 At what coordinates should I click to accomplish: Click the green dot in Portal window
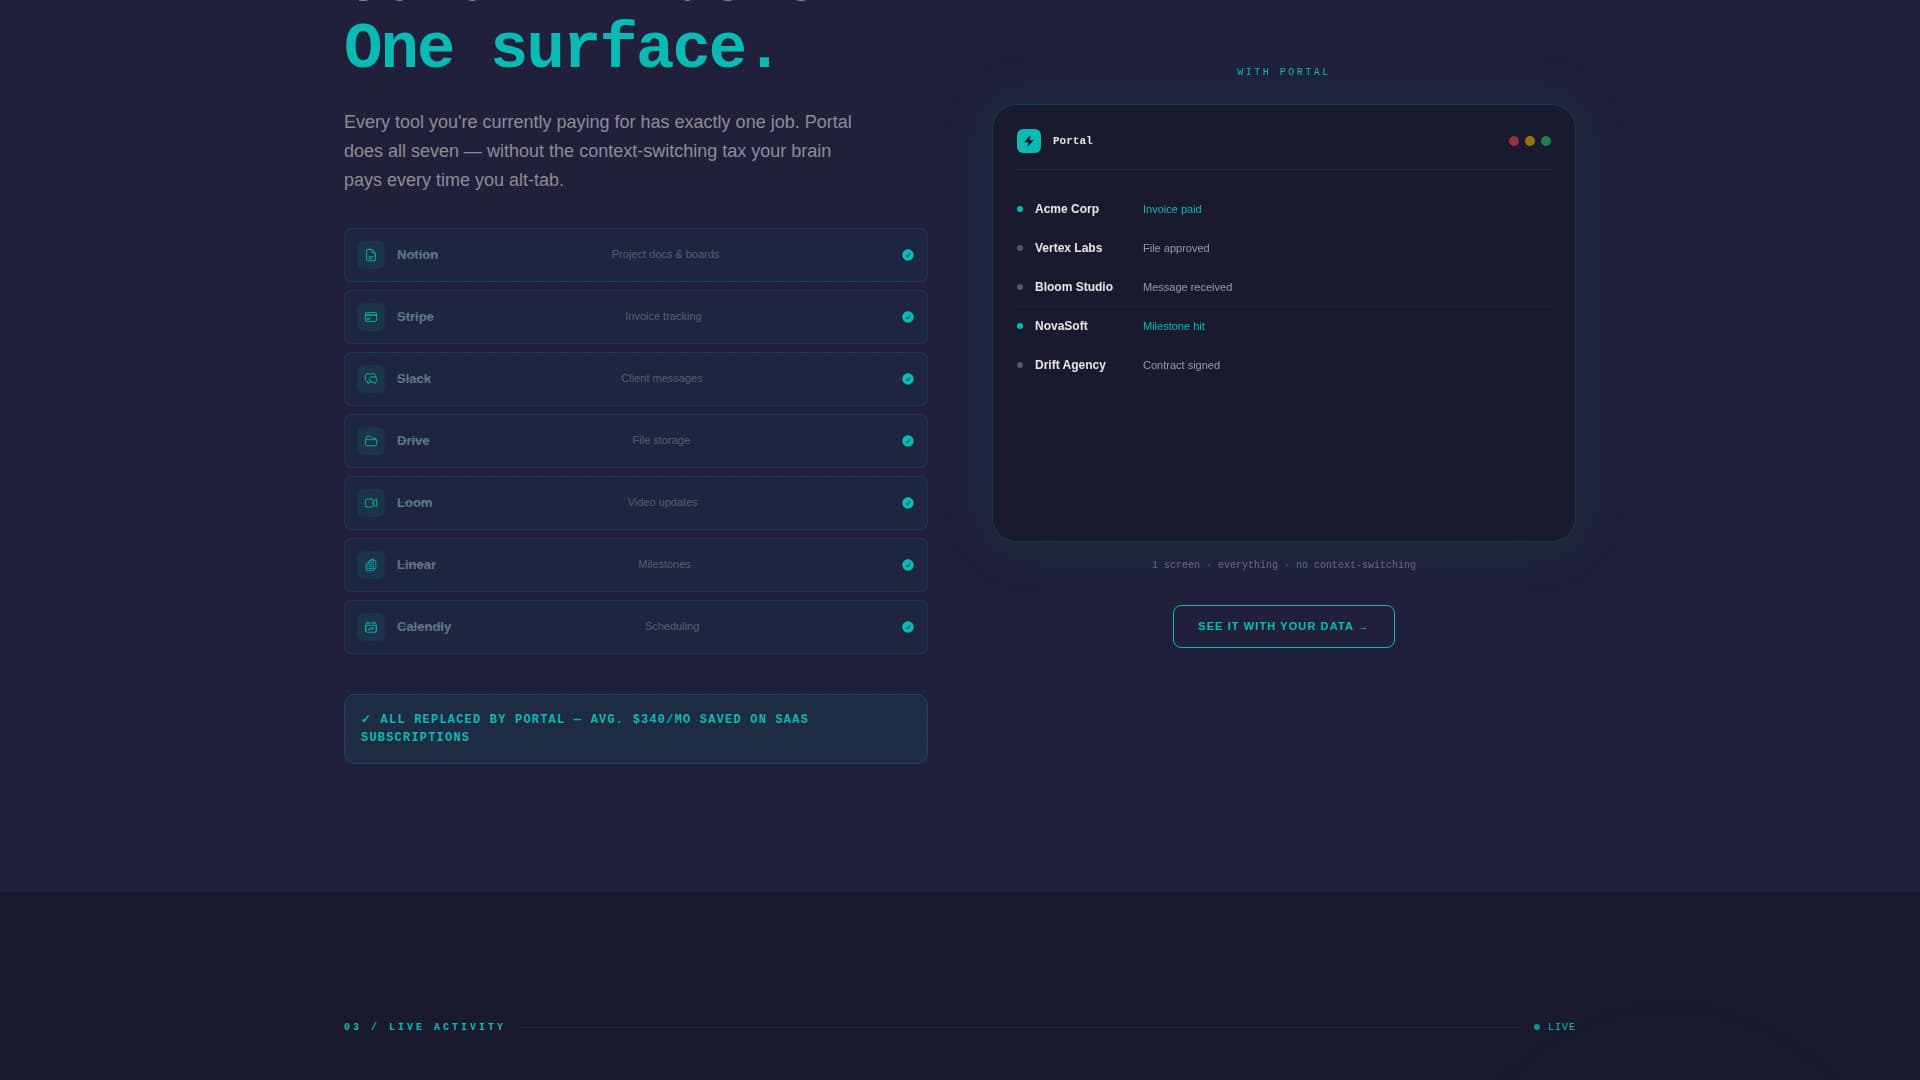click(1546, 141)
